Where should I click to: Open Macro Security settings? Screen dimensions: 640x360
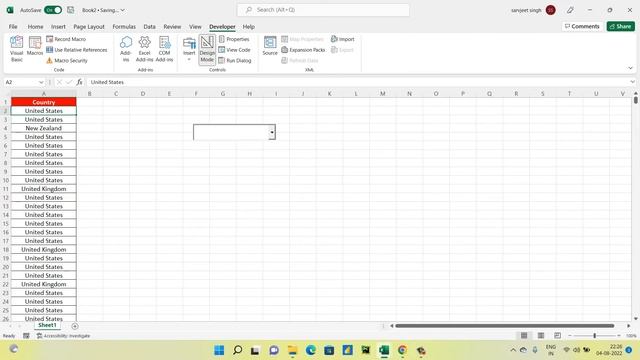pyautogui.click(x=67, y=60)
